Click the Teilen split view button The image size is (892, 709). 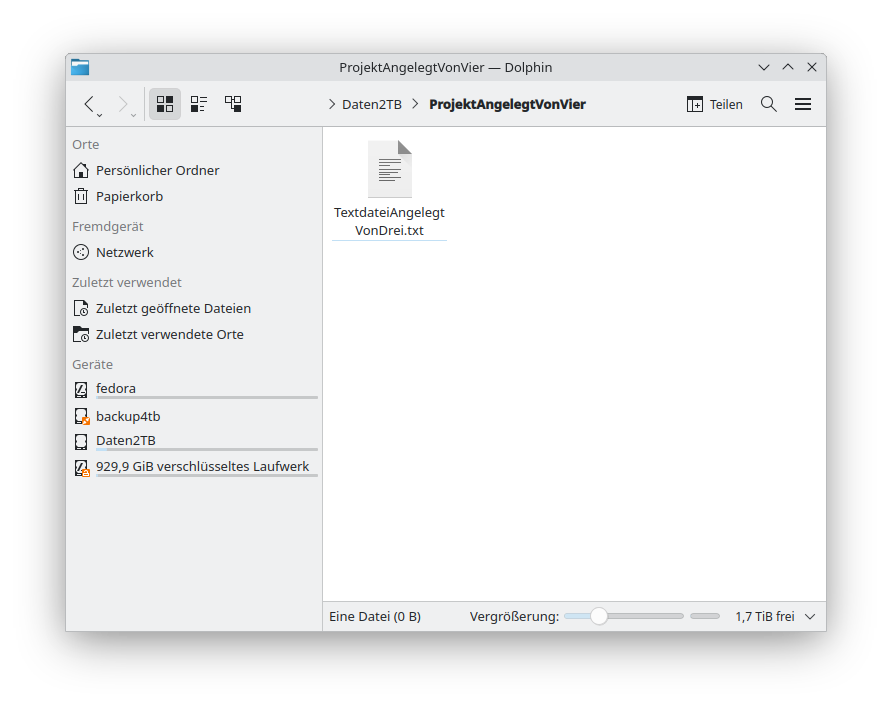715,104
